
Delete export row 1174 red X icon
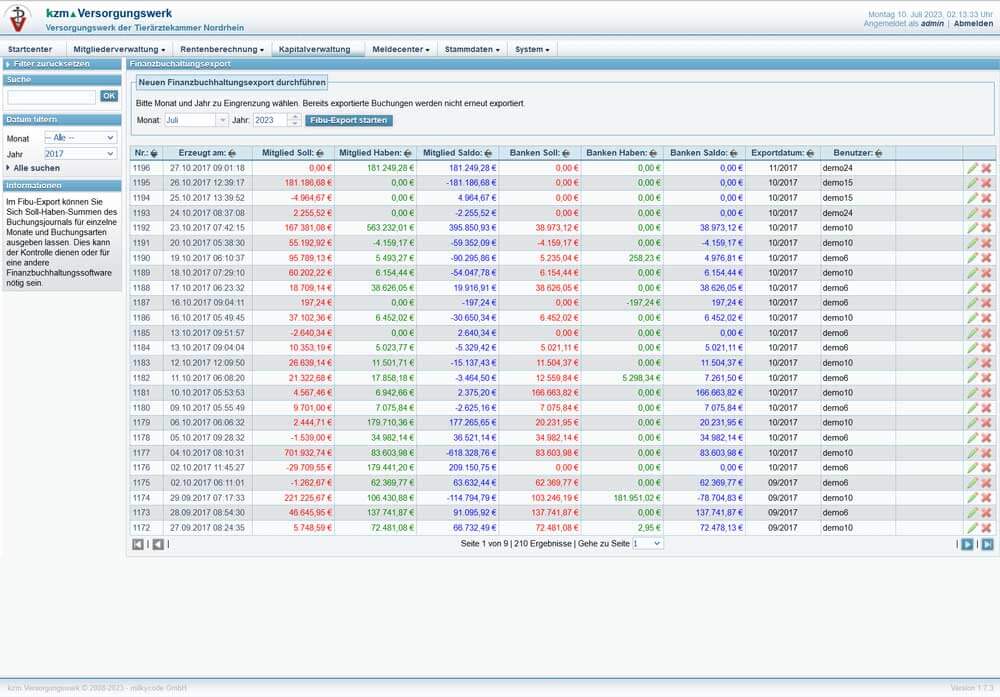click(986, 497)
